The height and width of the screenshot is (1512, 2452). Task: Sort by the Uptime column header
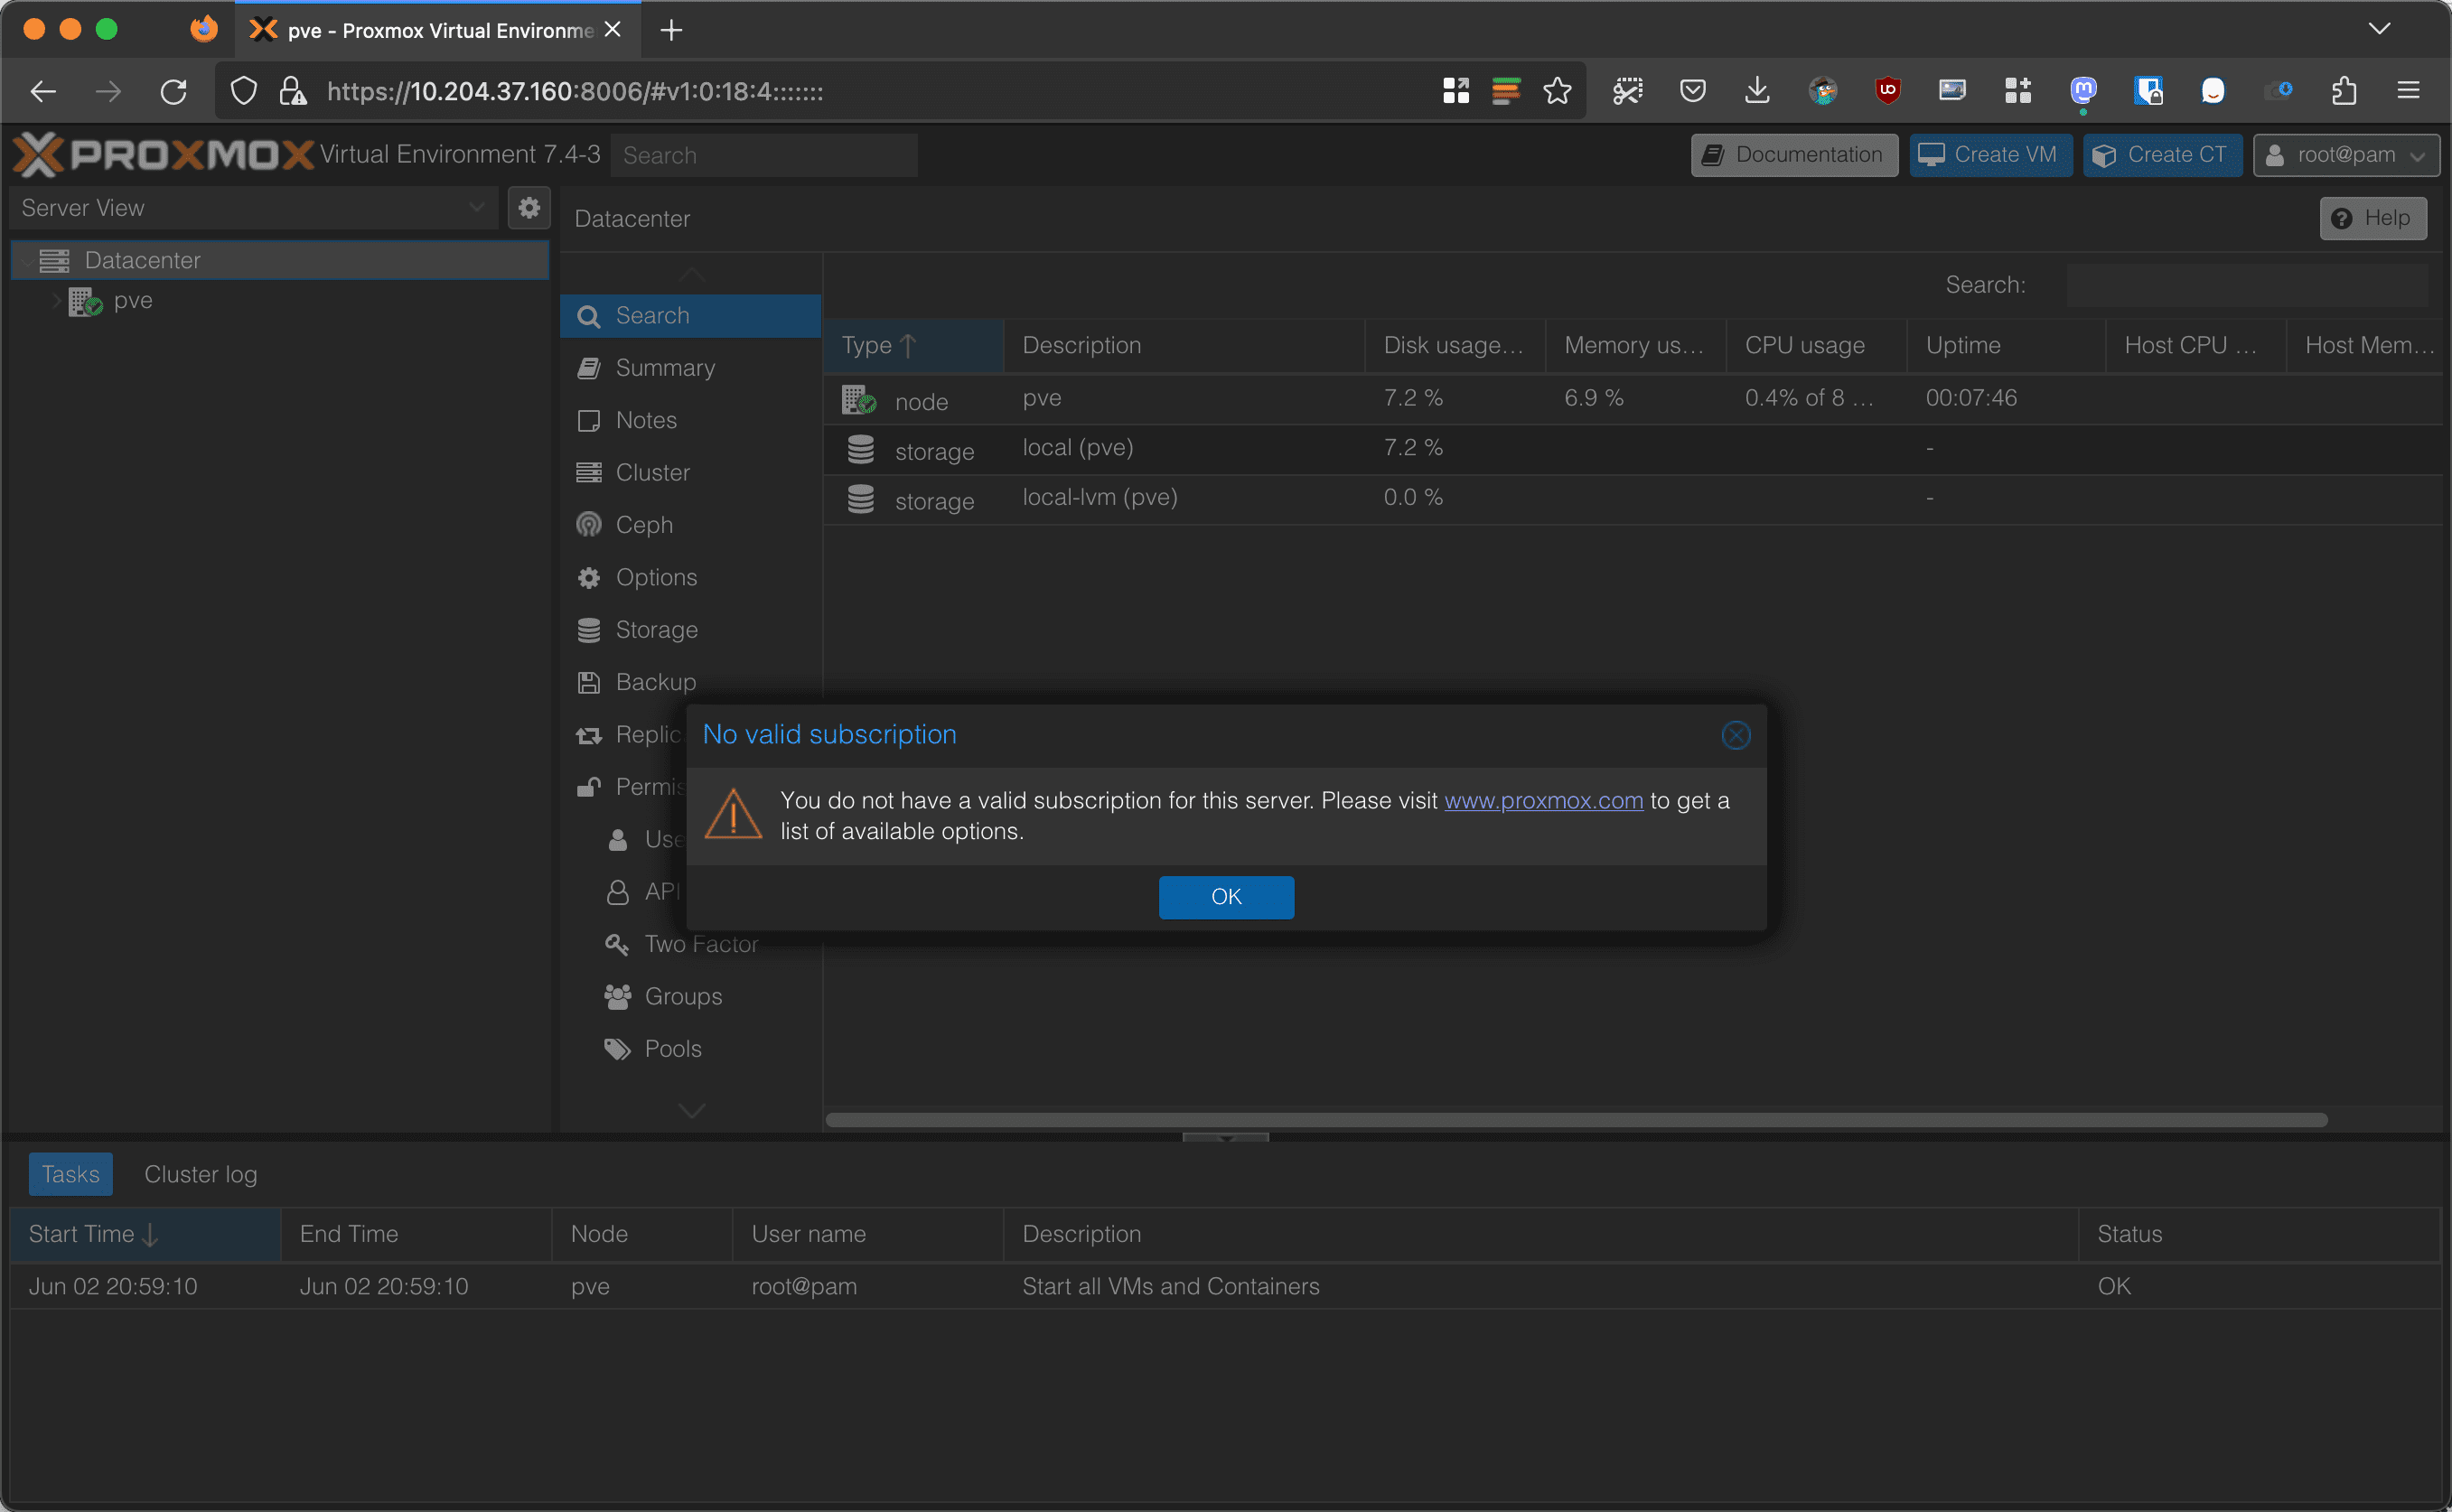point(2005,345)
